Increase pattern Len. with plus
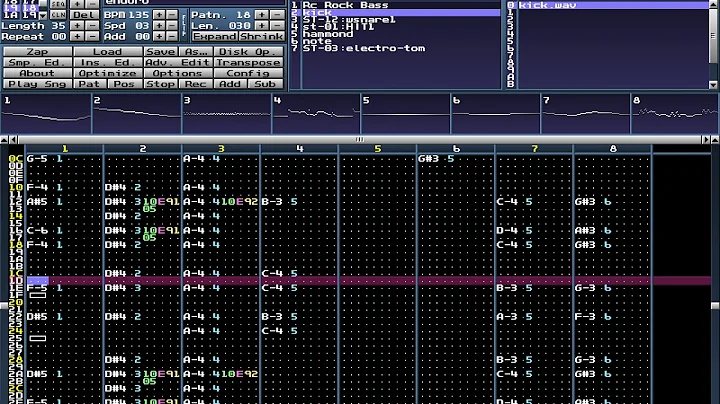Viewport: 720px width, 404px height. click(262, 26)
